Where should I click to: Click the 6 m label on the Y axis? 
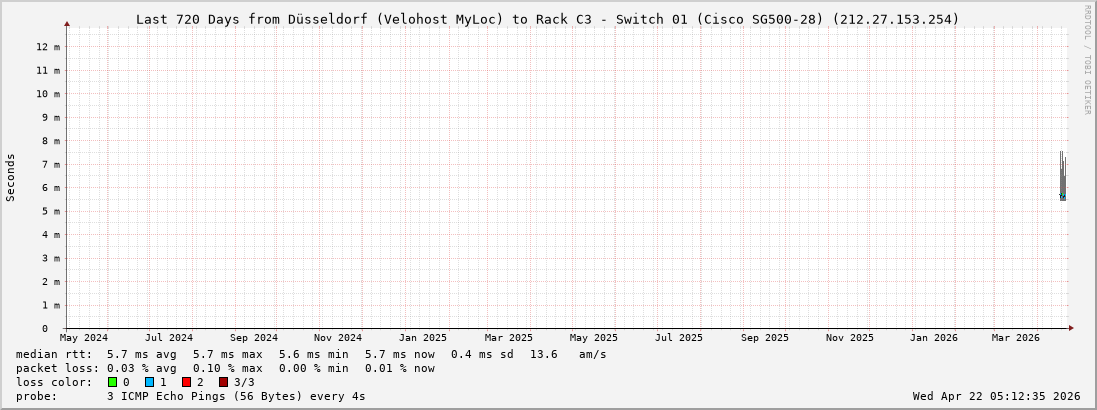51,188
